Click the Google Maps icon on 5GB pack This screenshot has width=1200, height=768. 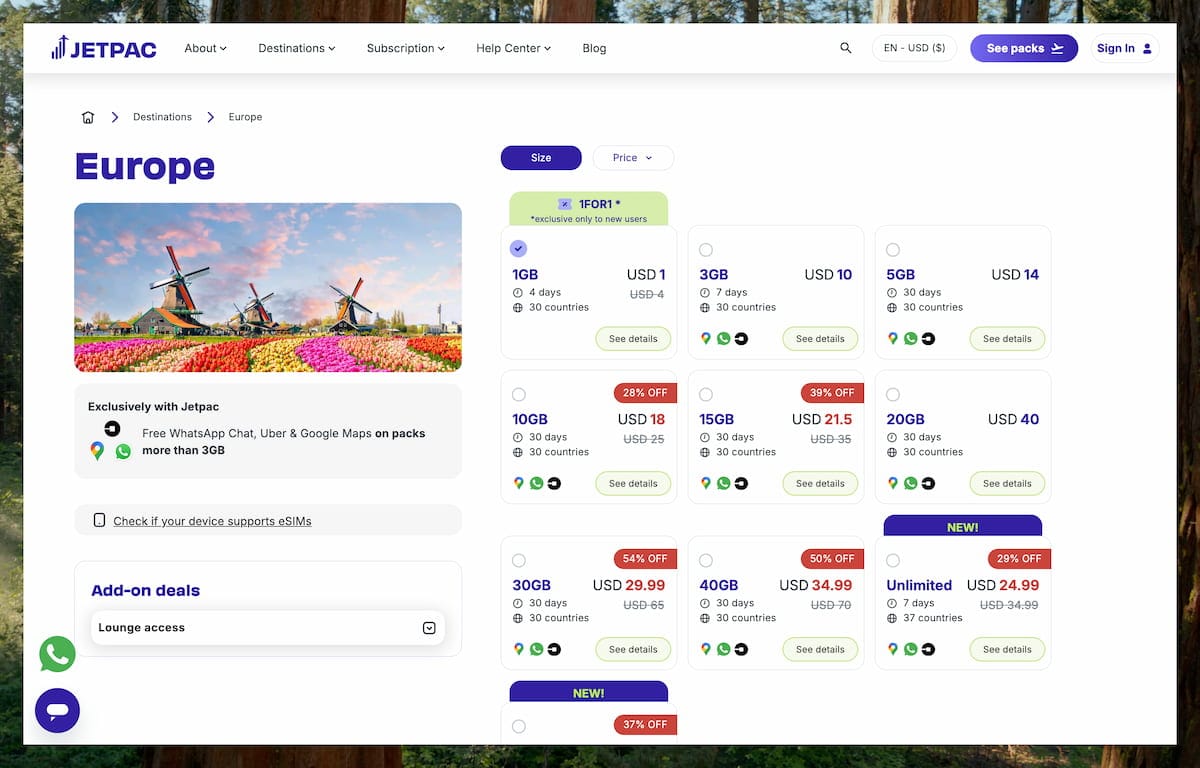point(893,339)
